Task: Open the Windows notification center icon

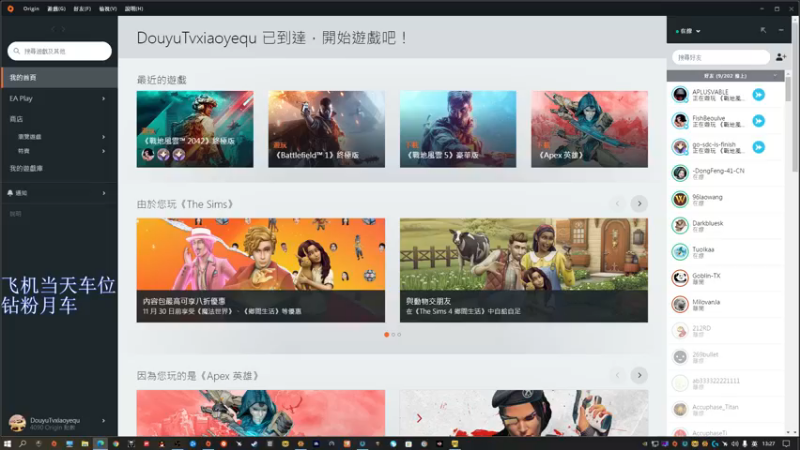Action: [x=787, y=444]
